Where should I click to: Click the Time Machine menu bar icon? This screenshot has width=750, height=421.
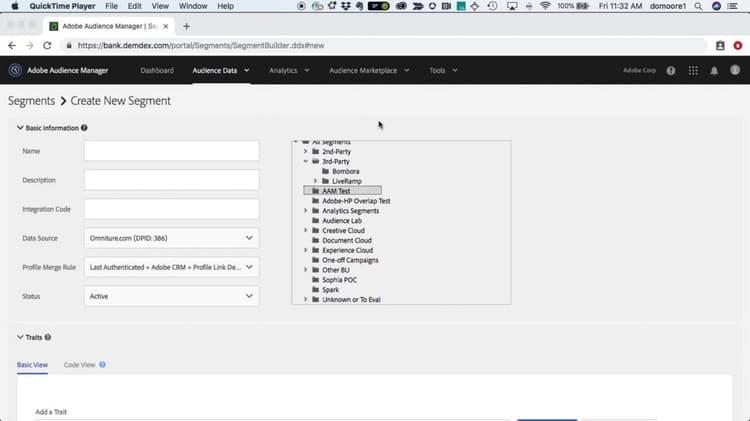click(x=492, y=6)
